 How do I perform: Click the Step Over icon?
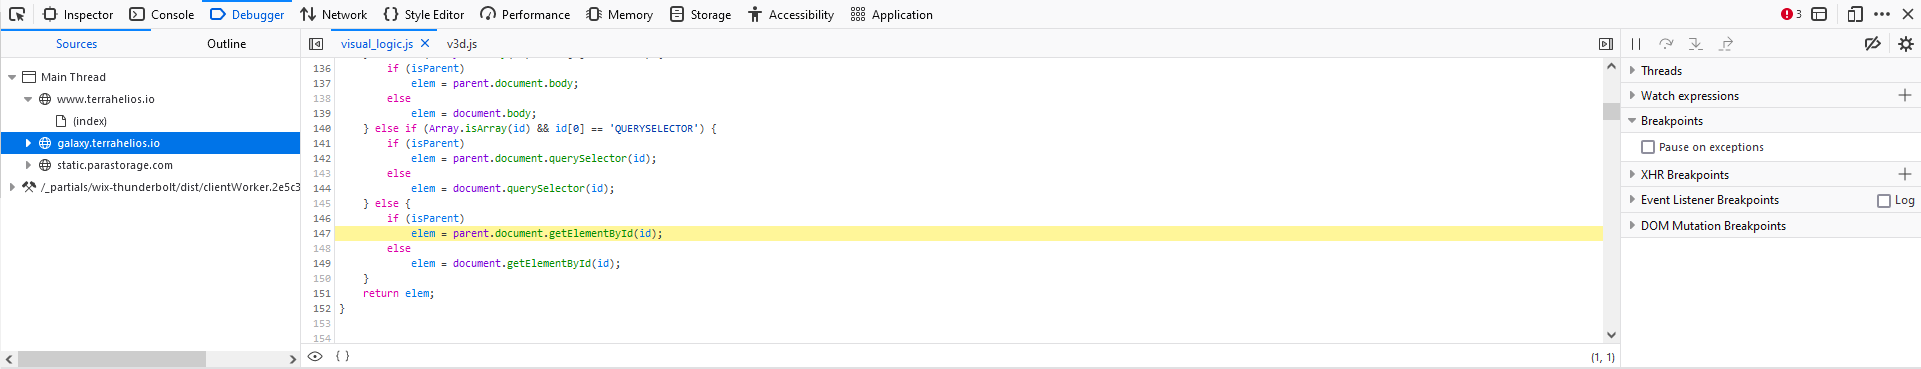click(1666, 44)
